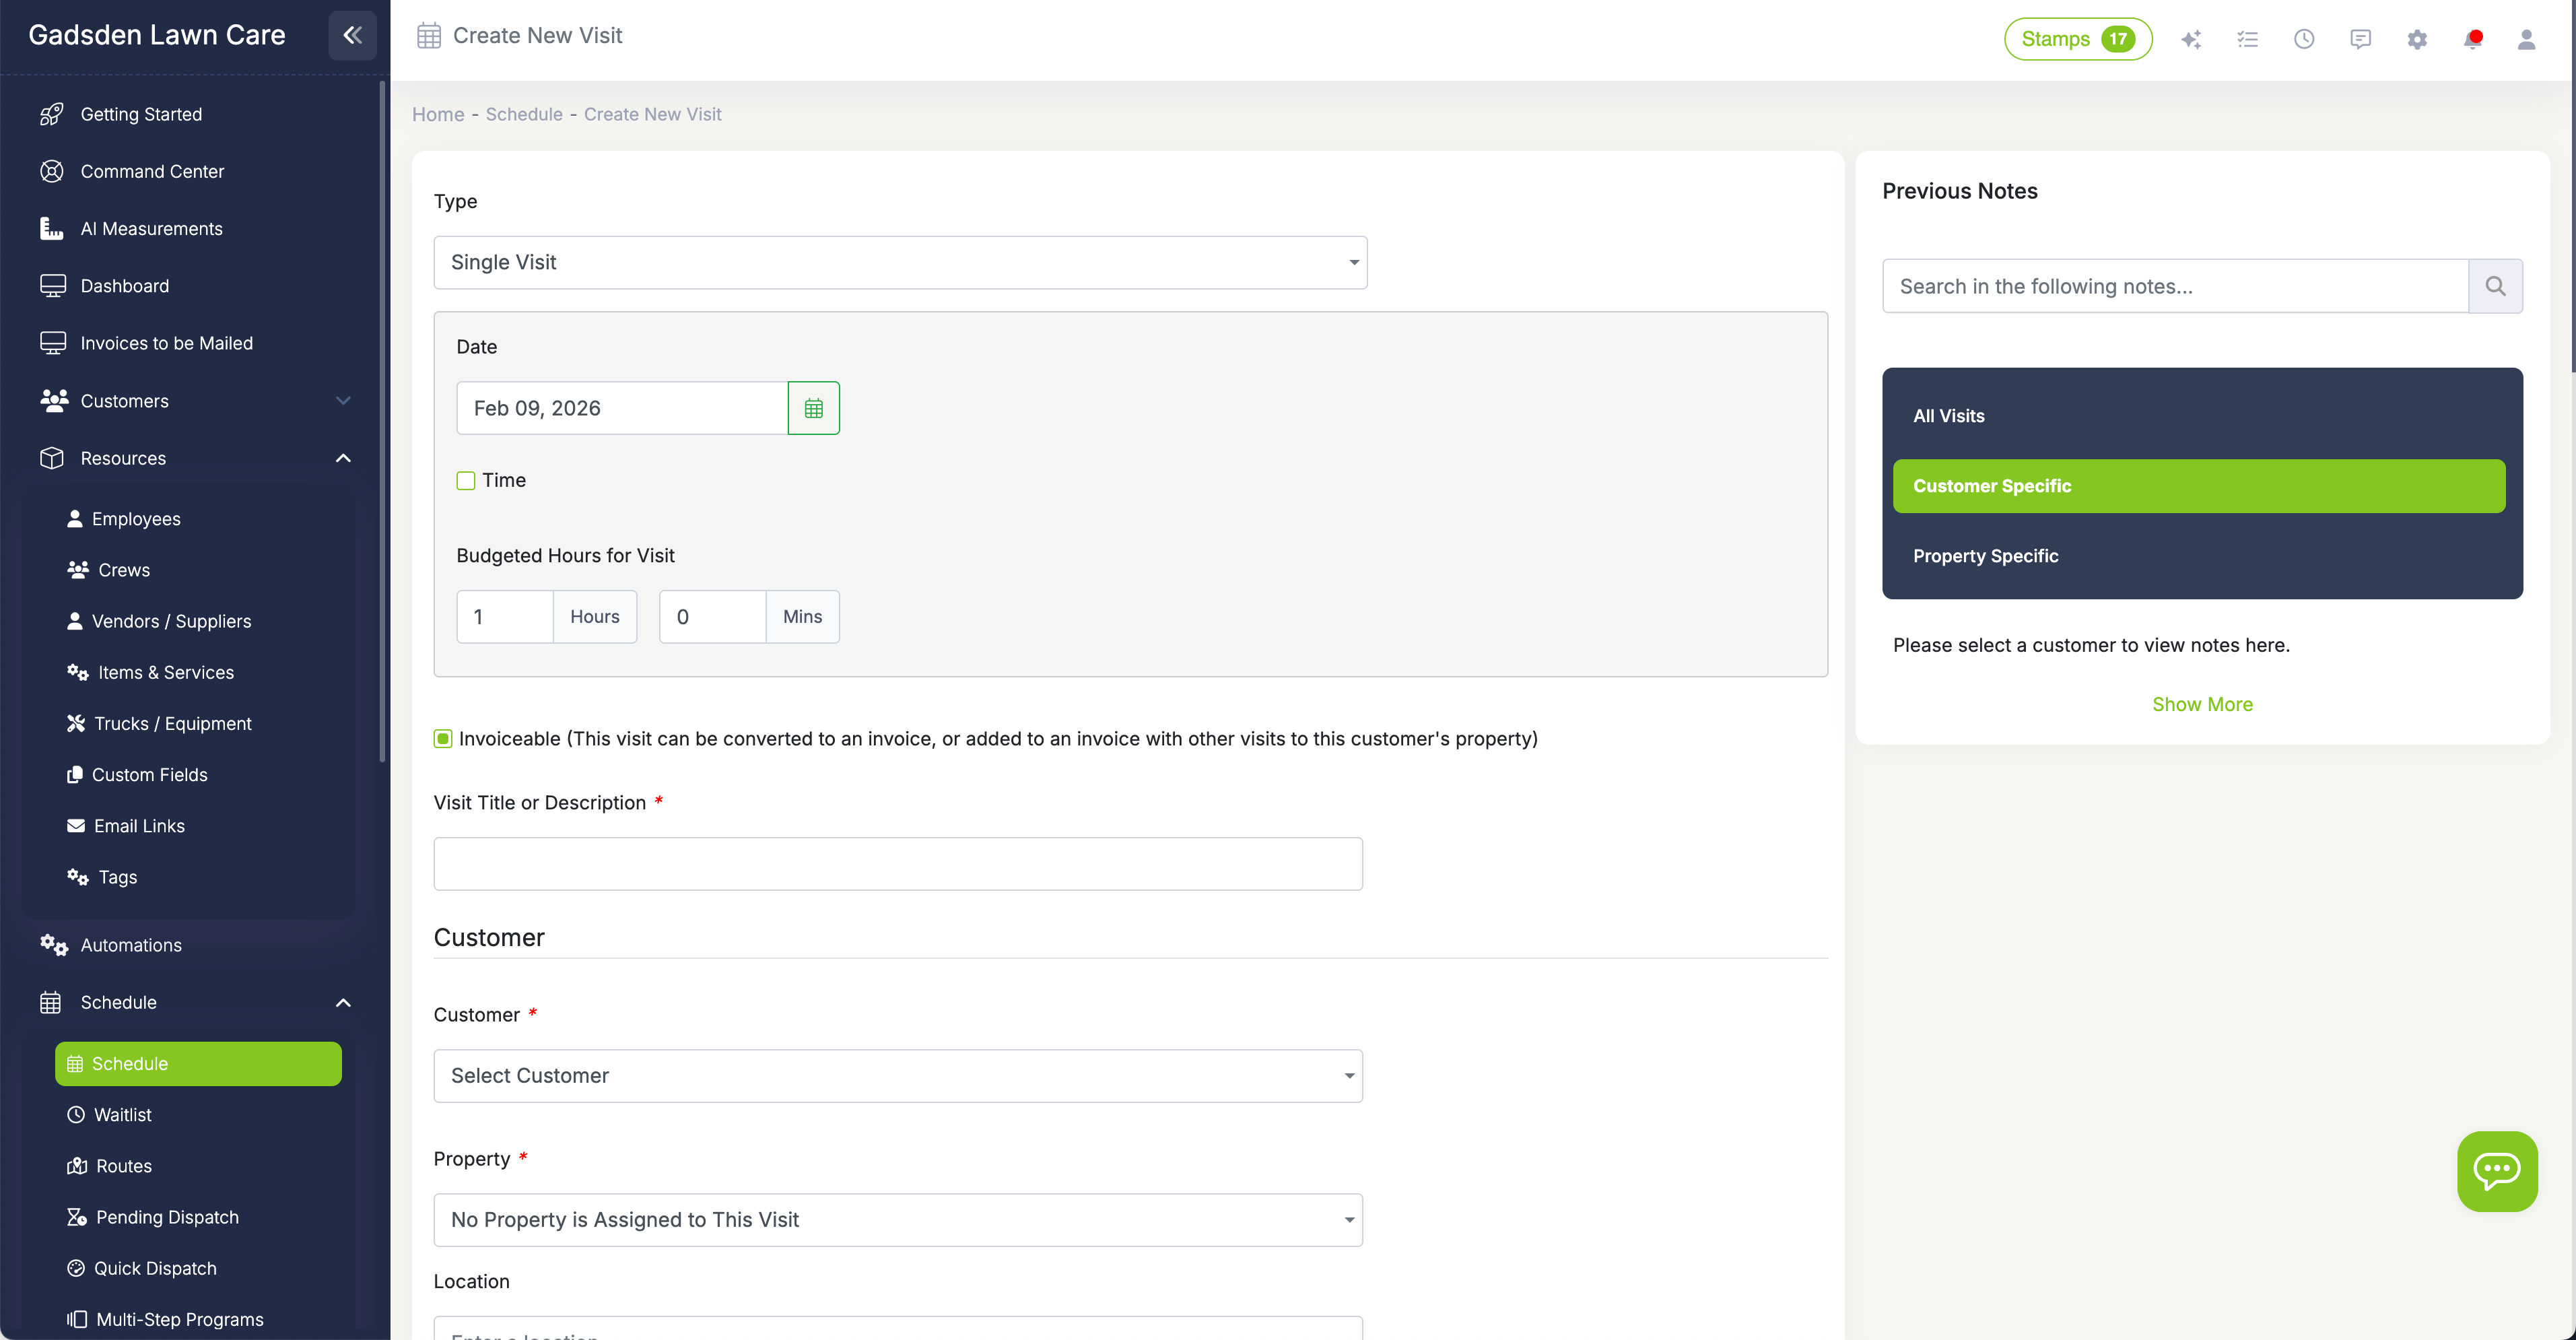Open the Single Visit type dropdown
The height and width of the screenshot is (1340, 2576).
[899, 262]
